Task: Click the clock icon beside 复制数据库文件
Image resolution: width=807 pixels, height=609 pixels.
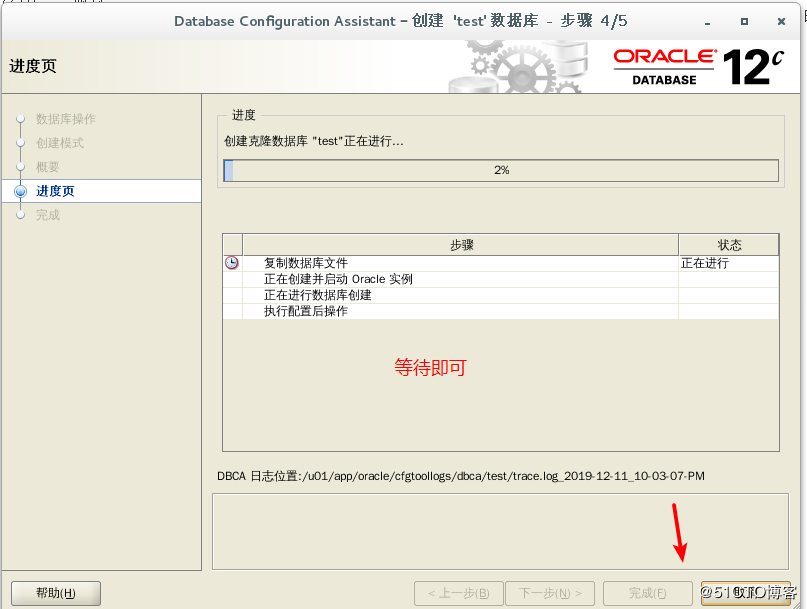Action: [232, 263]
